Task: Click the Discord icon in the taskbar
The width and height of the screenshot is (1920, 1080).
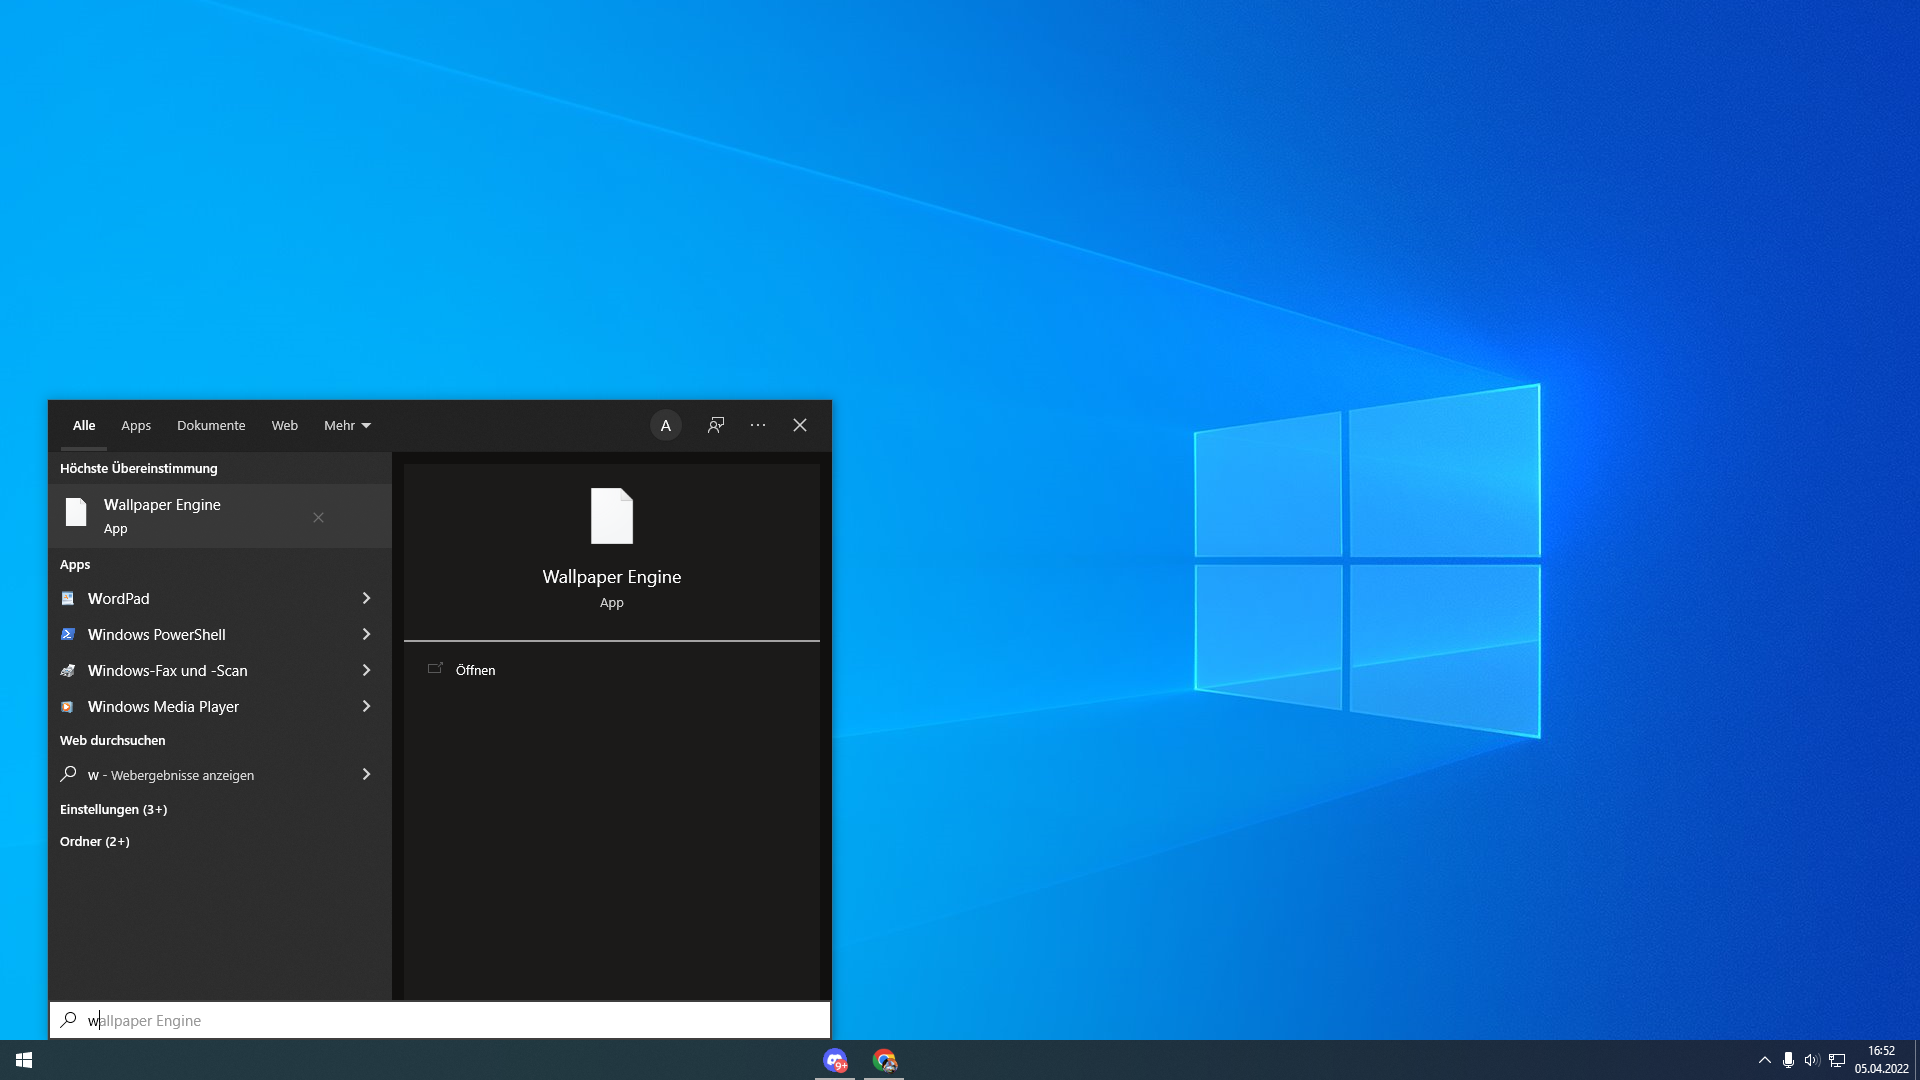Action: pyautogui.click(x=835, y=1060)
